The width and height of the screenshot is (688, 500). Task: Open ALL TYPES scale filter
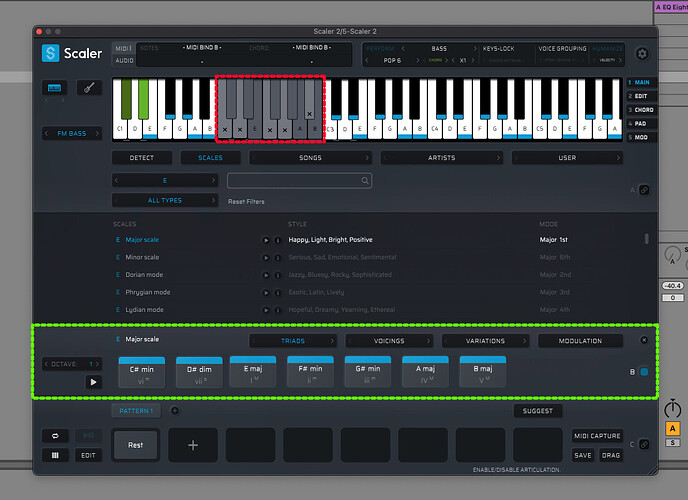click(x=165, y=200)
